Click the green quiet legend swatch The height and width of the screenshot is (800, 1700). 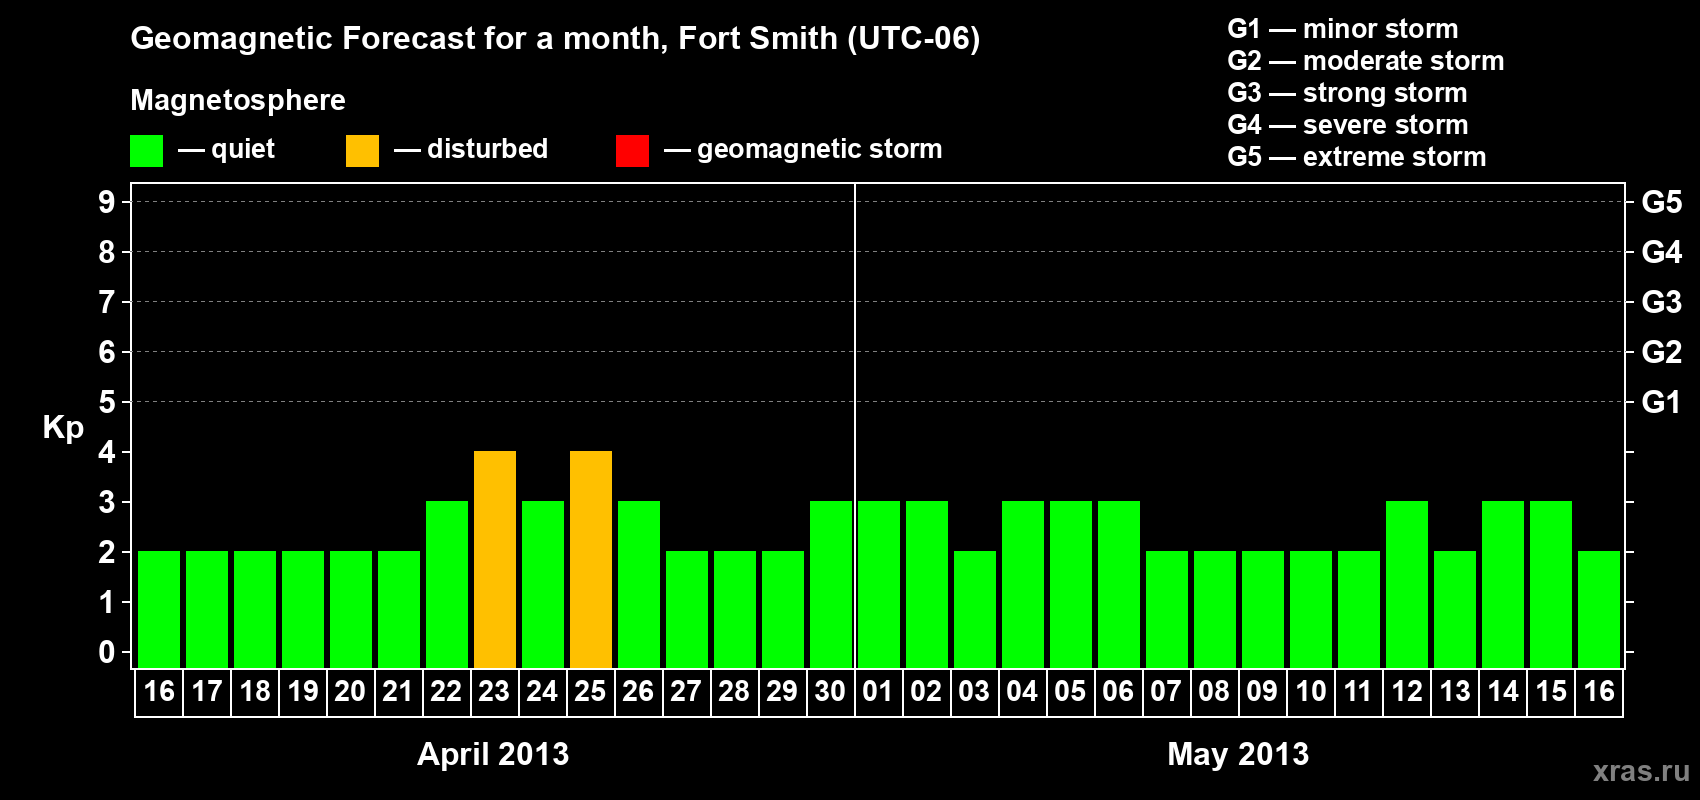click(146, 151)
